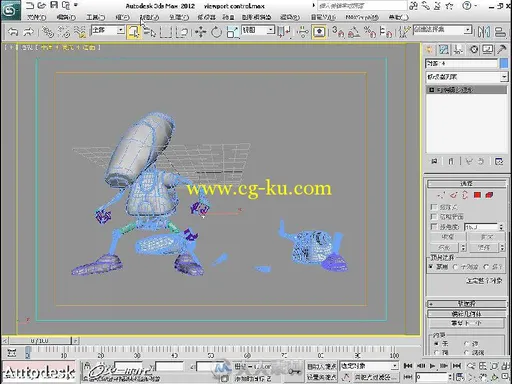This screenshot has width=512, height=384.
Task: Collapse the Edit Geometry rollout header
Action: 467,314
